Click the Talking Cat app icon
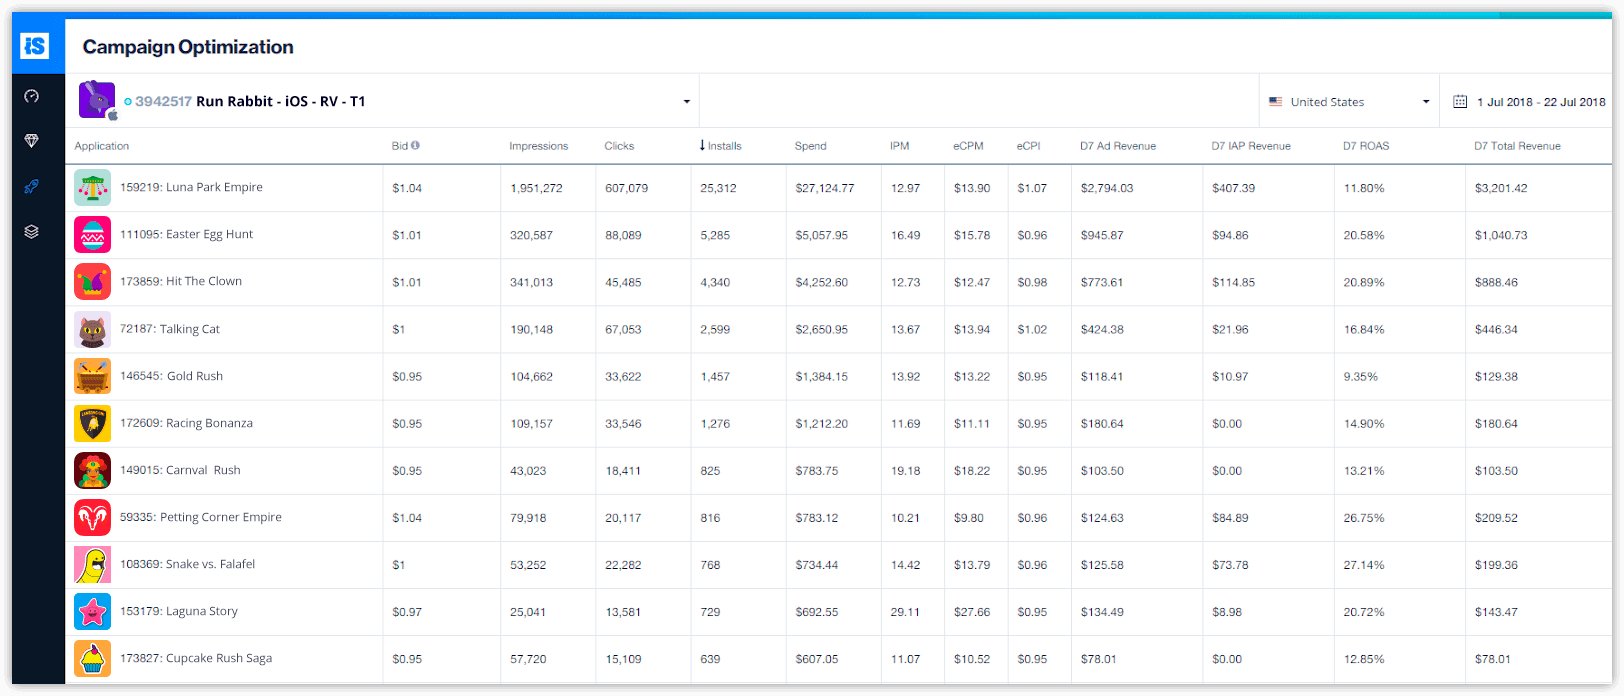Image resolution: width=1624 pixels, height=696 pixels. (x=92, y=329)
